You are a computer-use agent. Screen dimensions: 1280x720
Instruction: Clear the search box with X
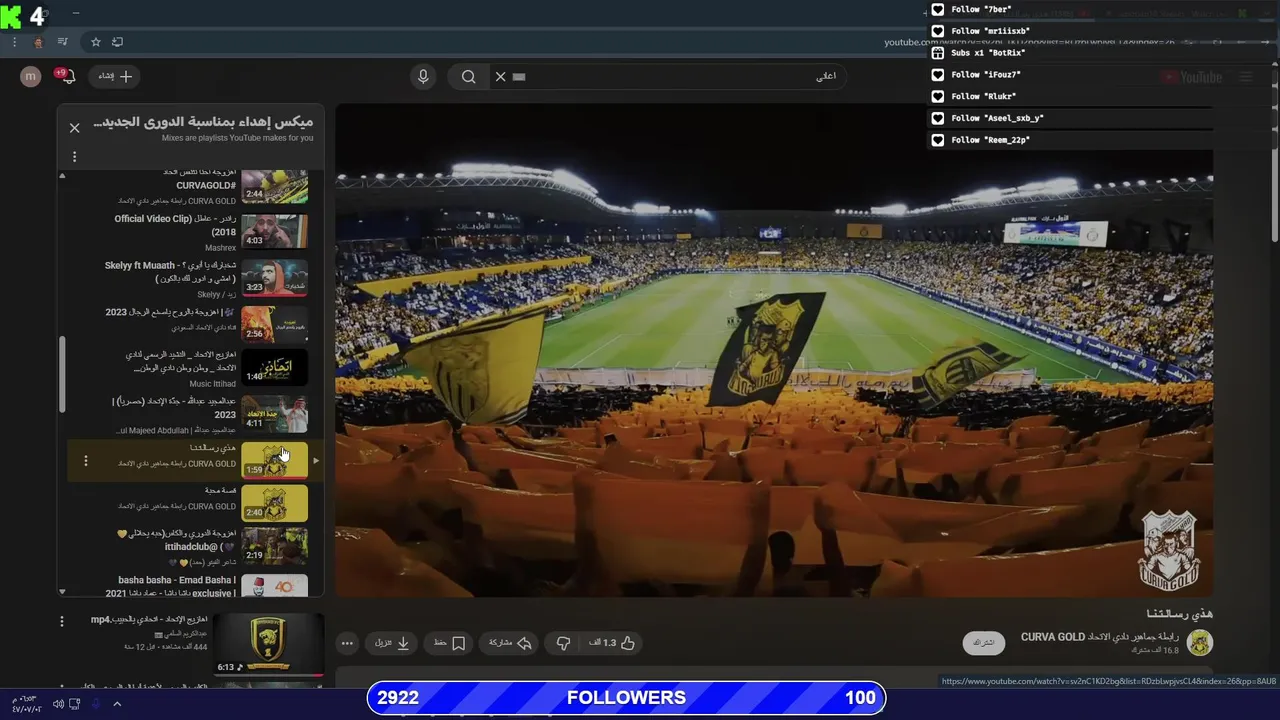point(500,76)
